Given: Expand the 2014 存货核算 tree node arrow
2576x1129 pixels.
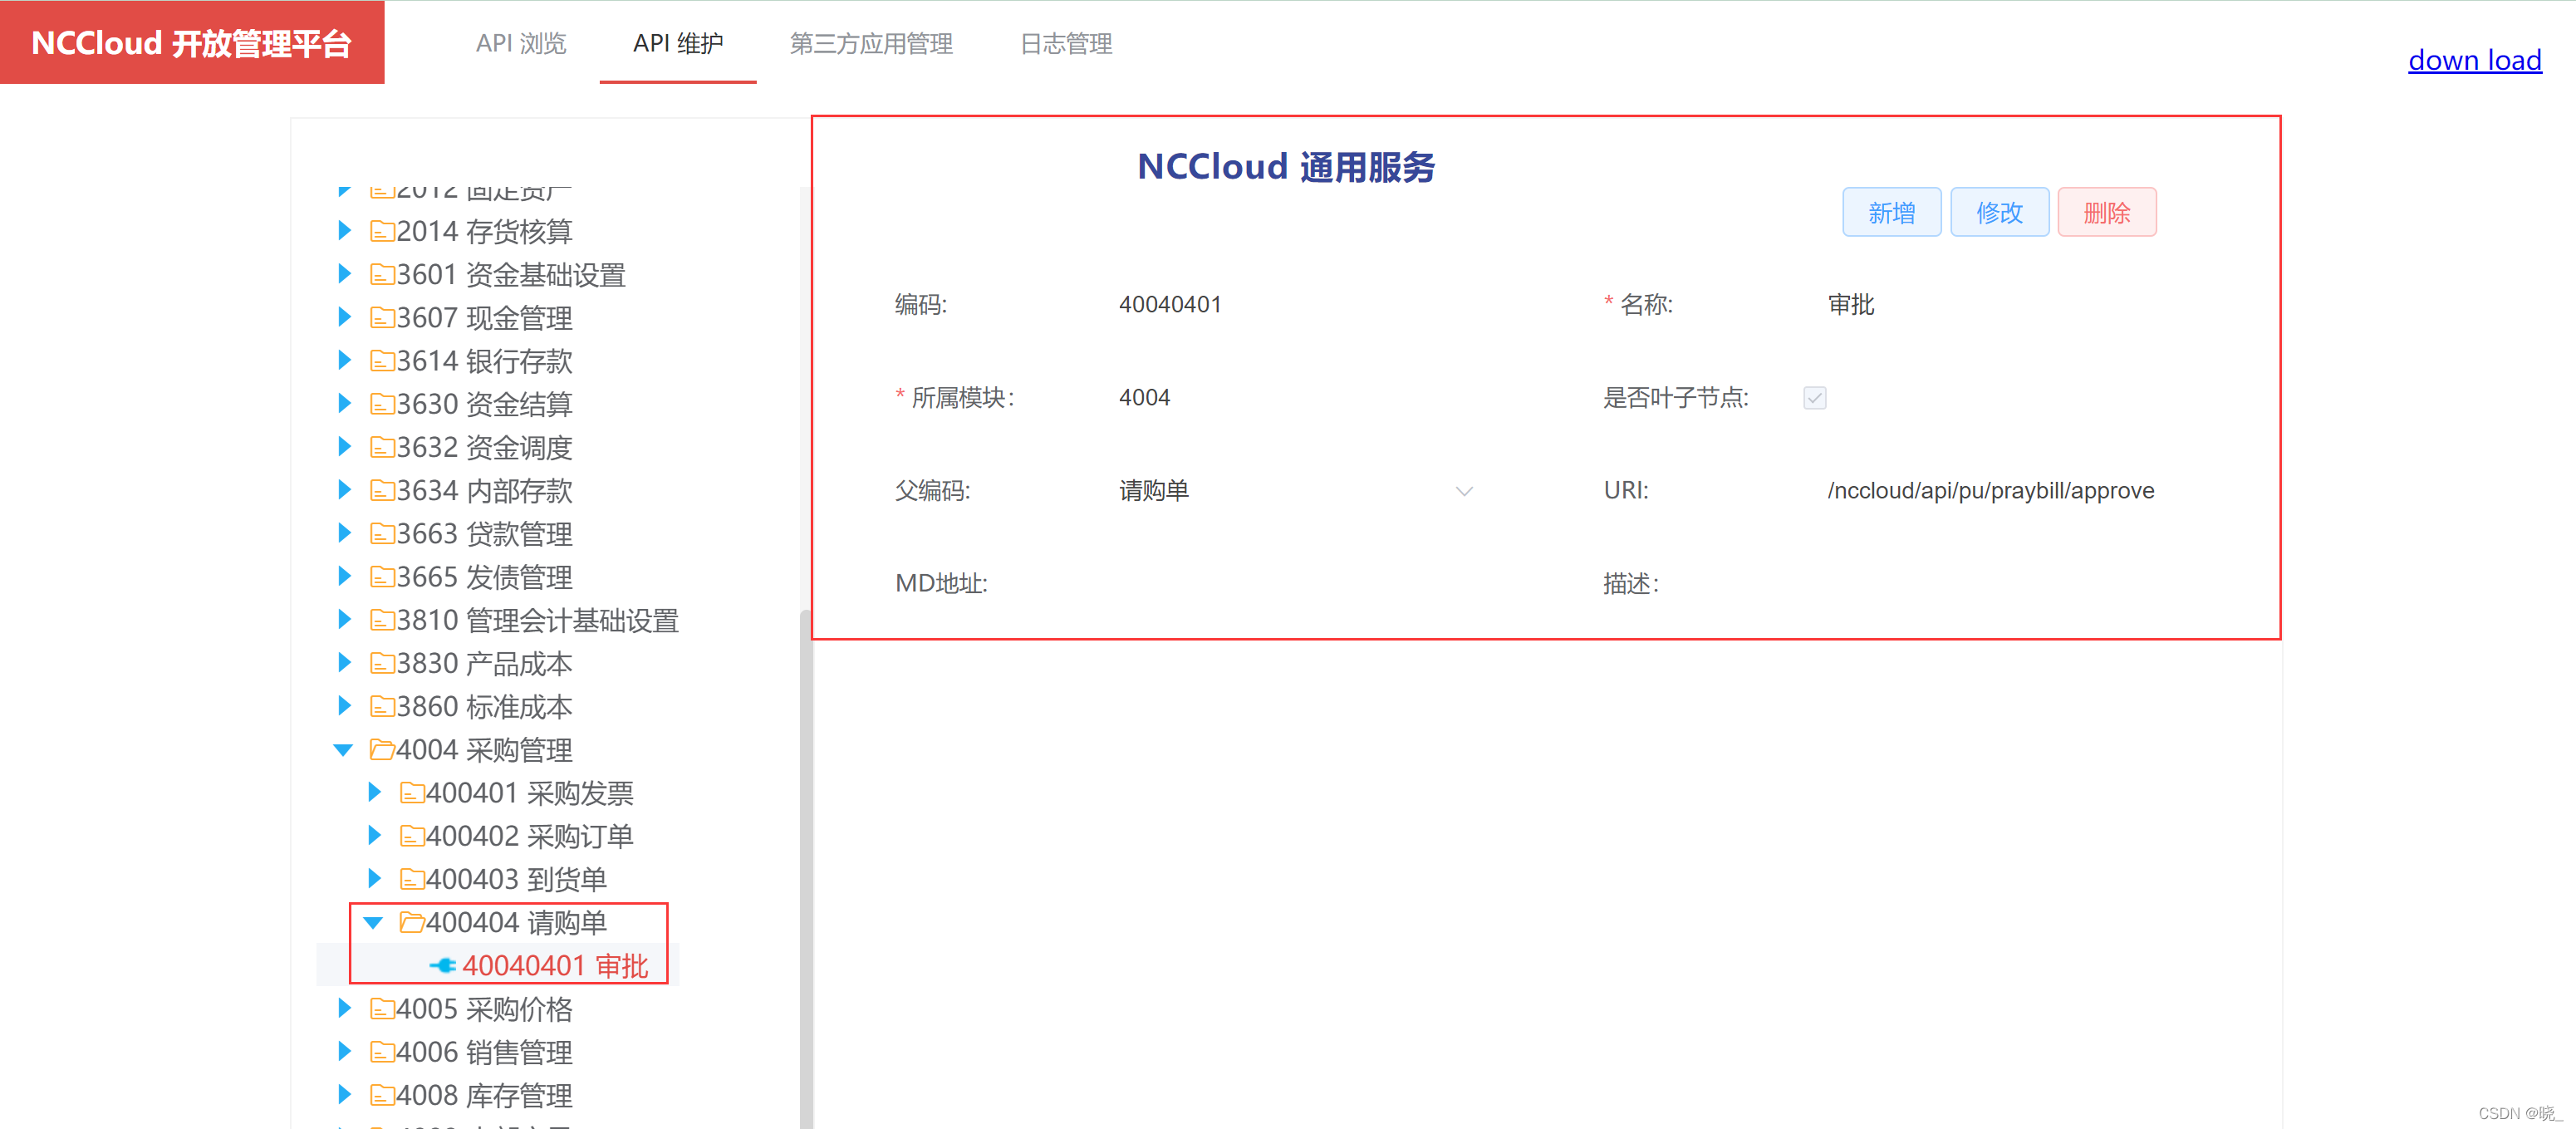Looking at the screenshot, I should click(x=344, y=231).
